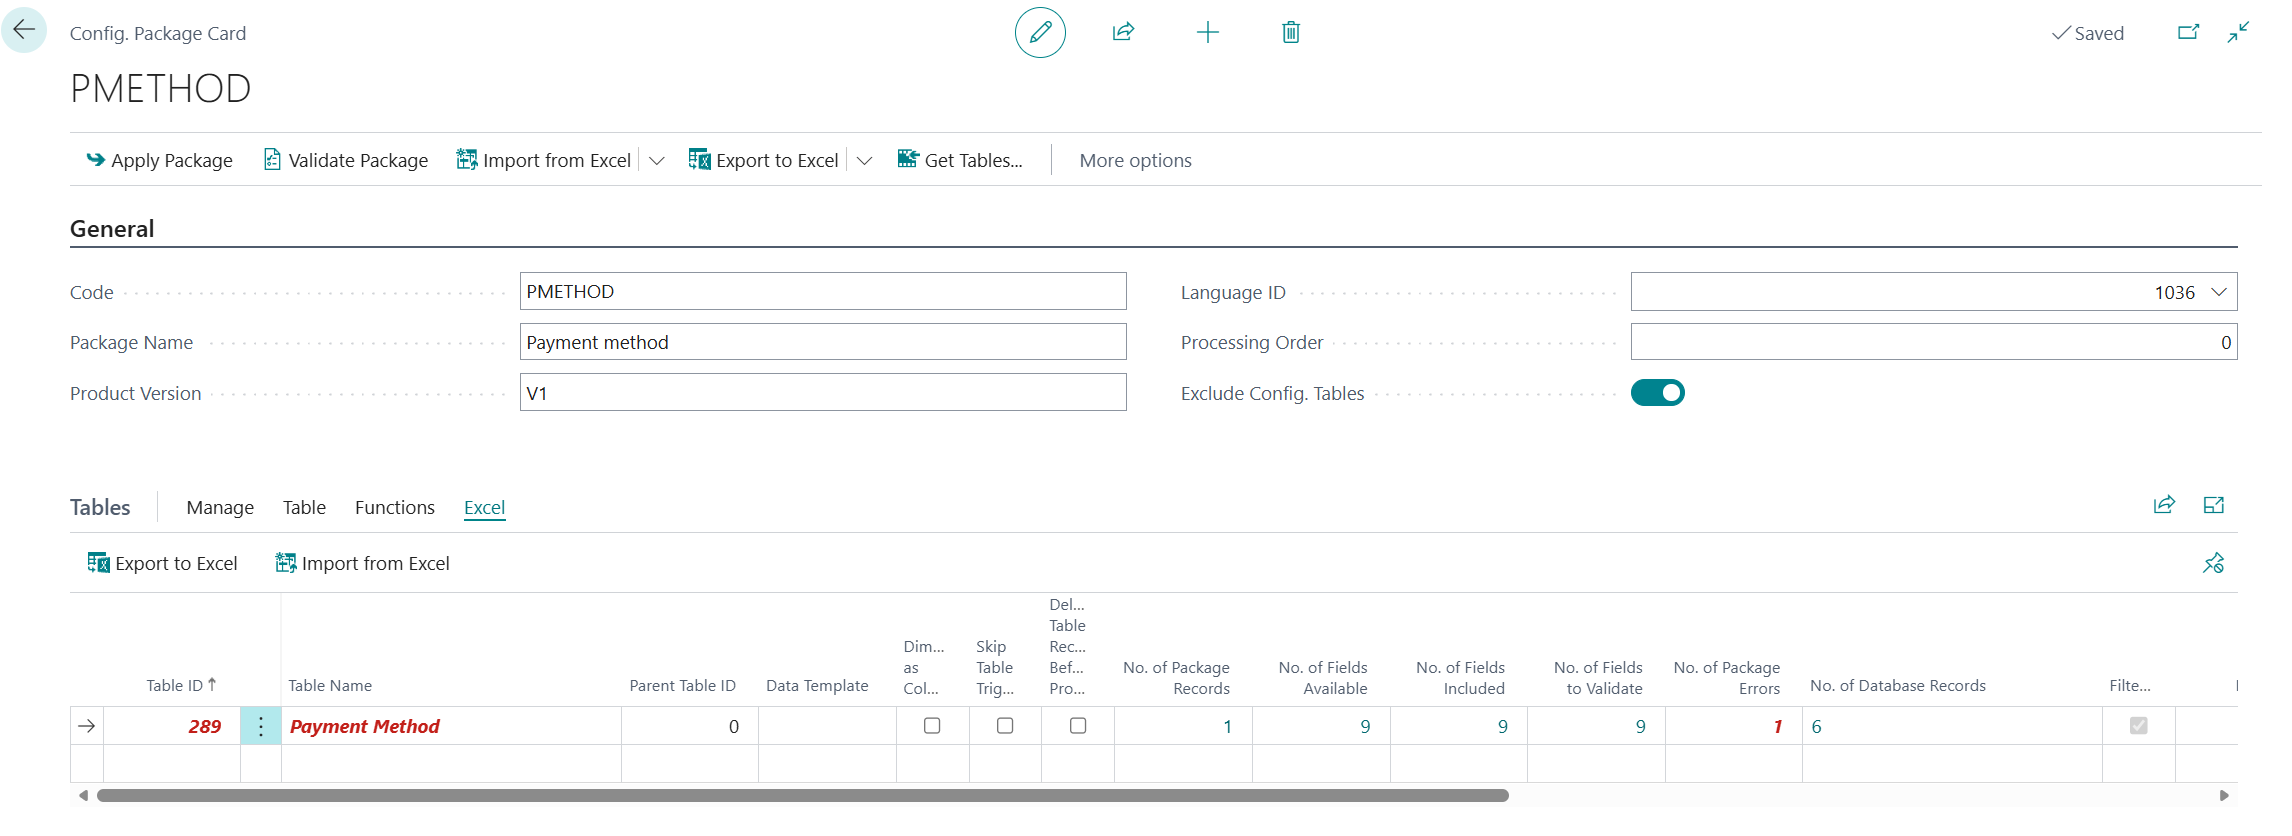This screenshot has width=2292, height=836.
Task: Open the Manage menu in Tables
Action: point(220,507)
